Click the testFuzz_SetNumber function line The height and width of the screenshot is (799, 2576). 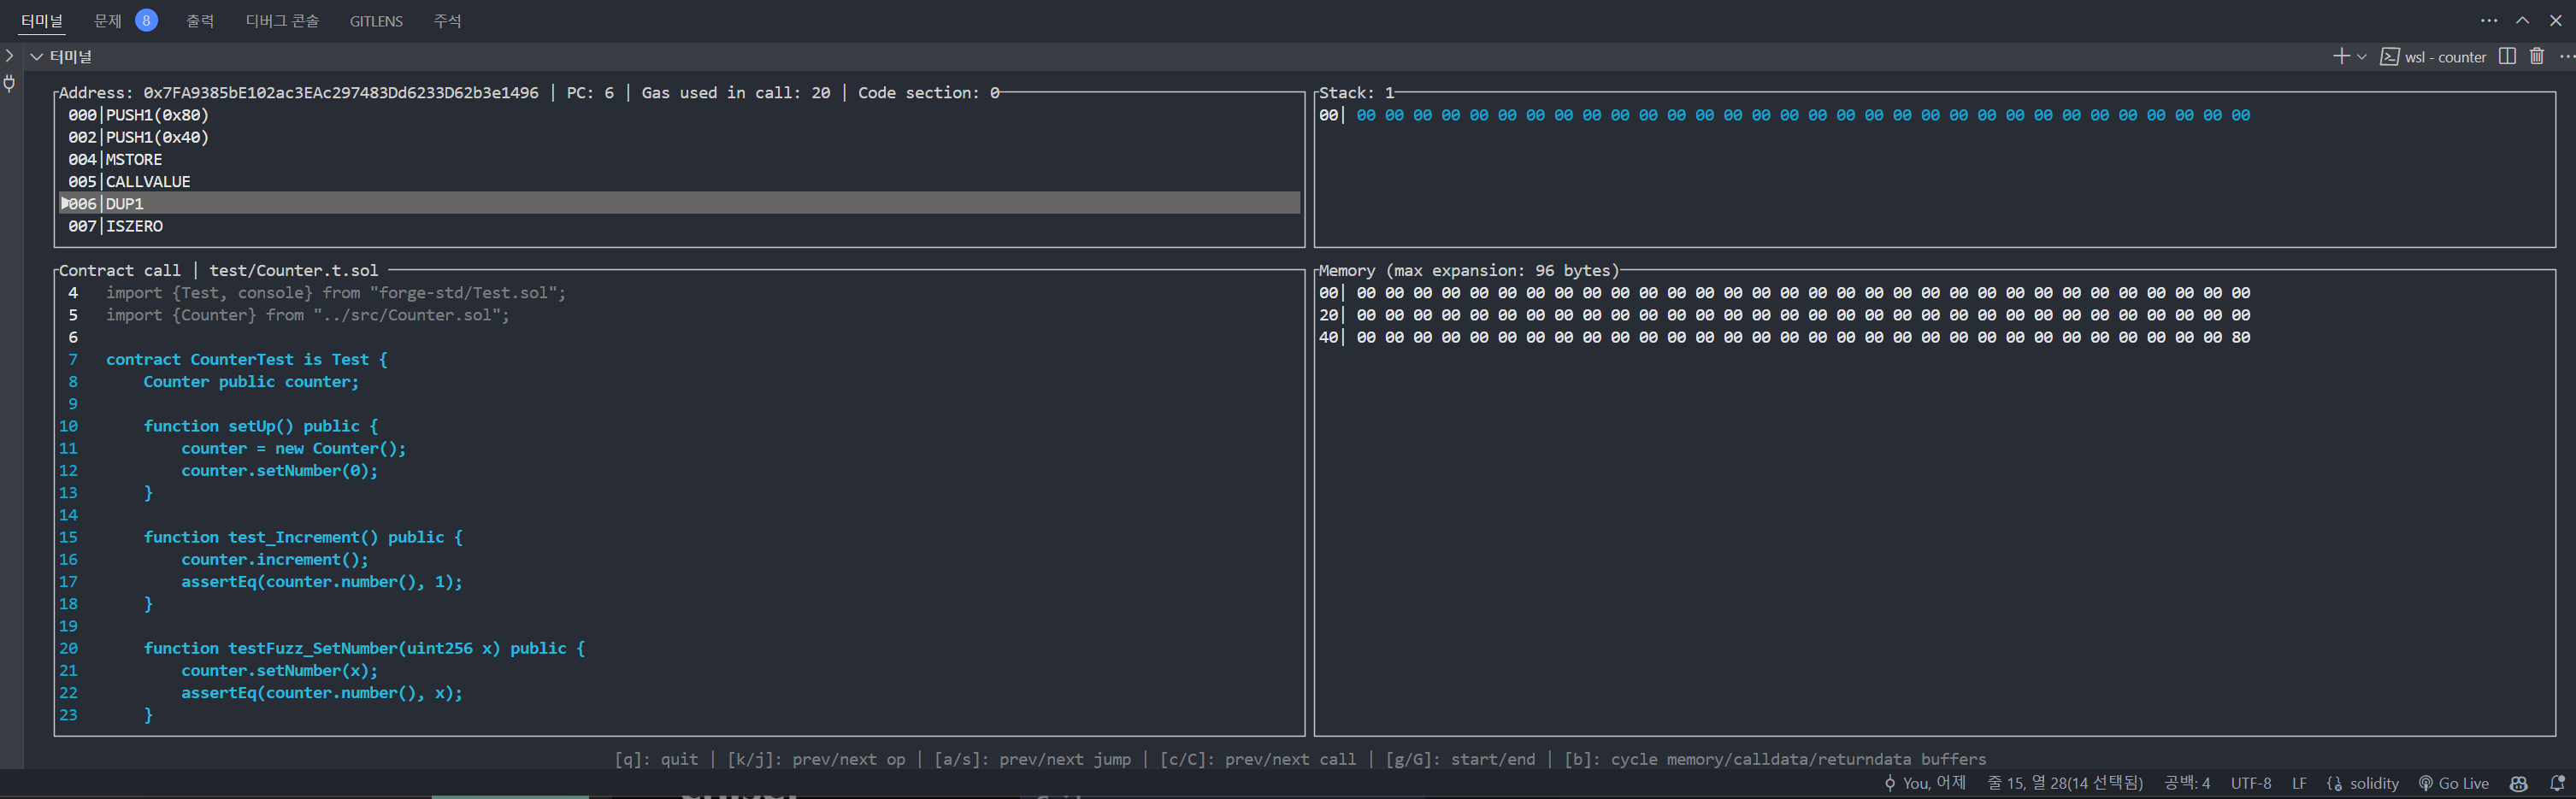(x=364, y=649)
